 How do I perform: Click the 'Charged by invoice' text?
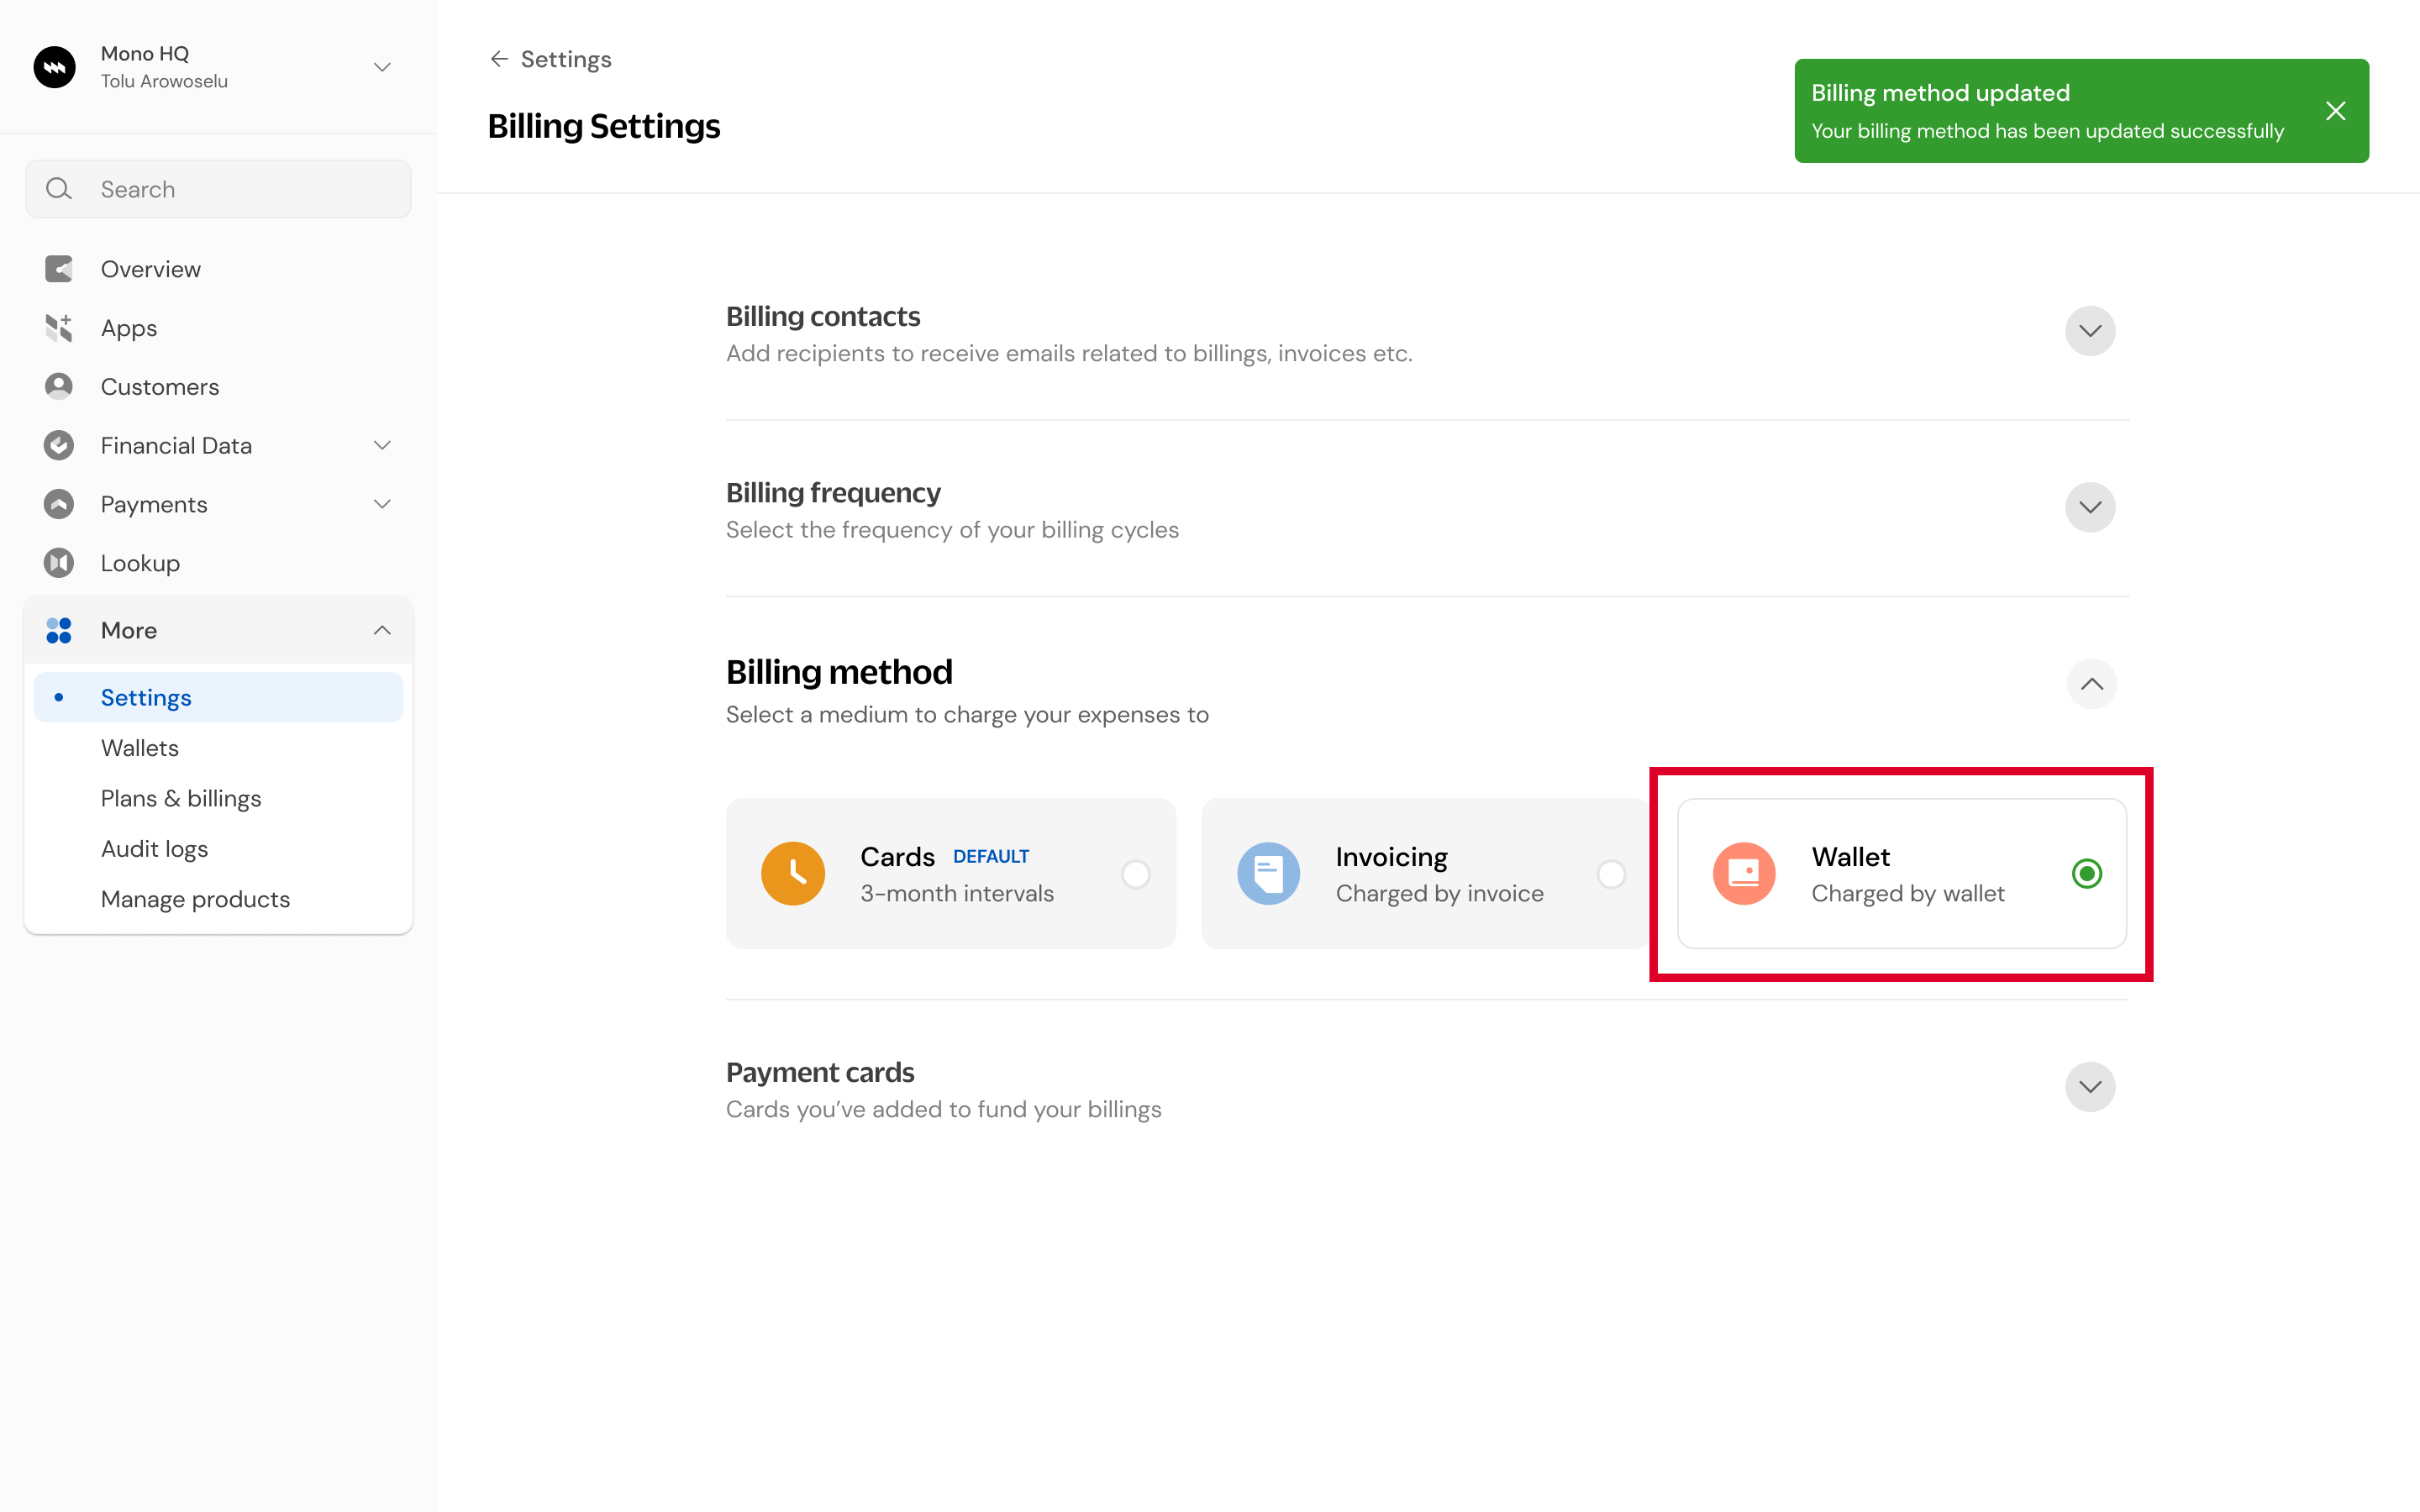[x=1440, y=893]
